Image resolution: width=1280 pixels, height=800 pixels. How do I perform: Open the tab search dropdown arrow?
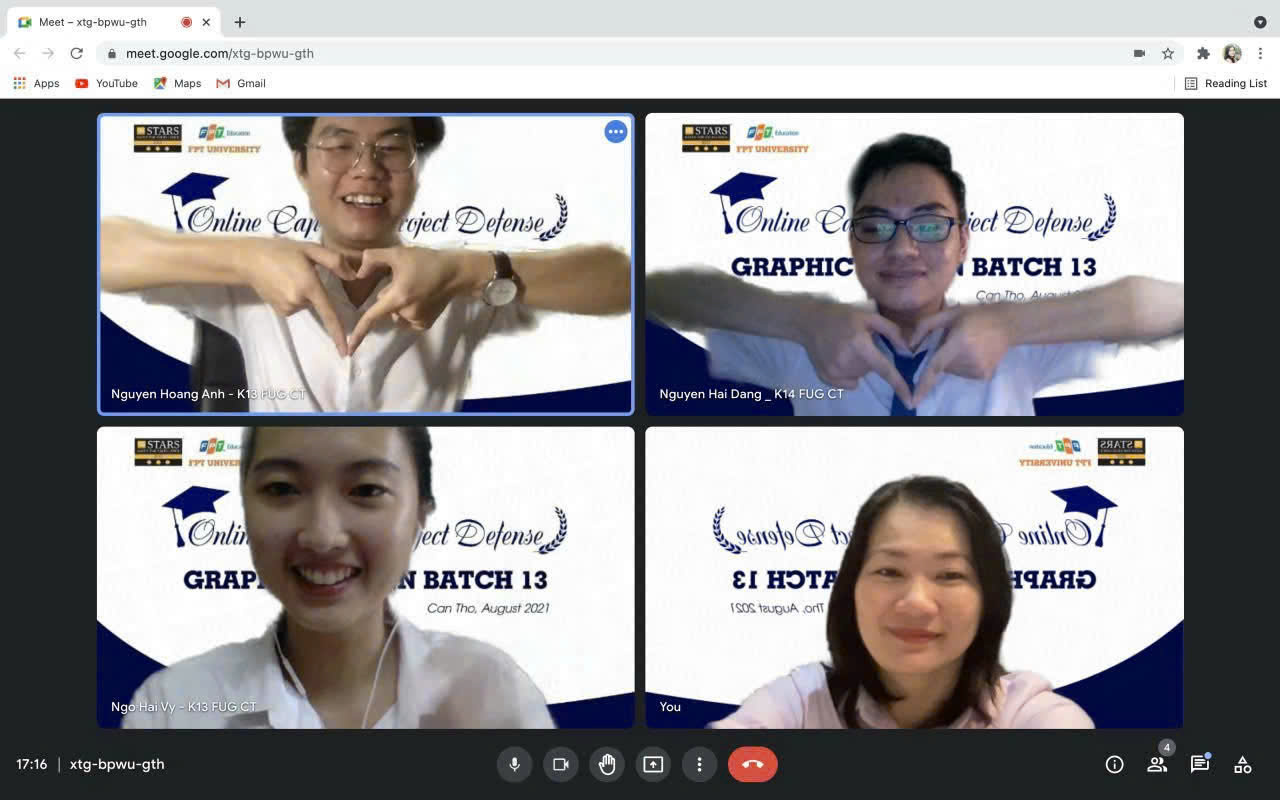click(x=1260, y=22)
